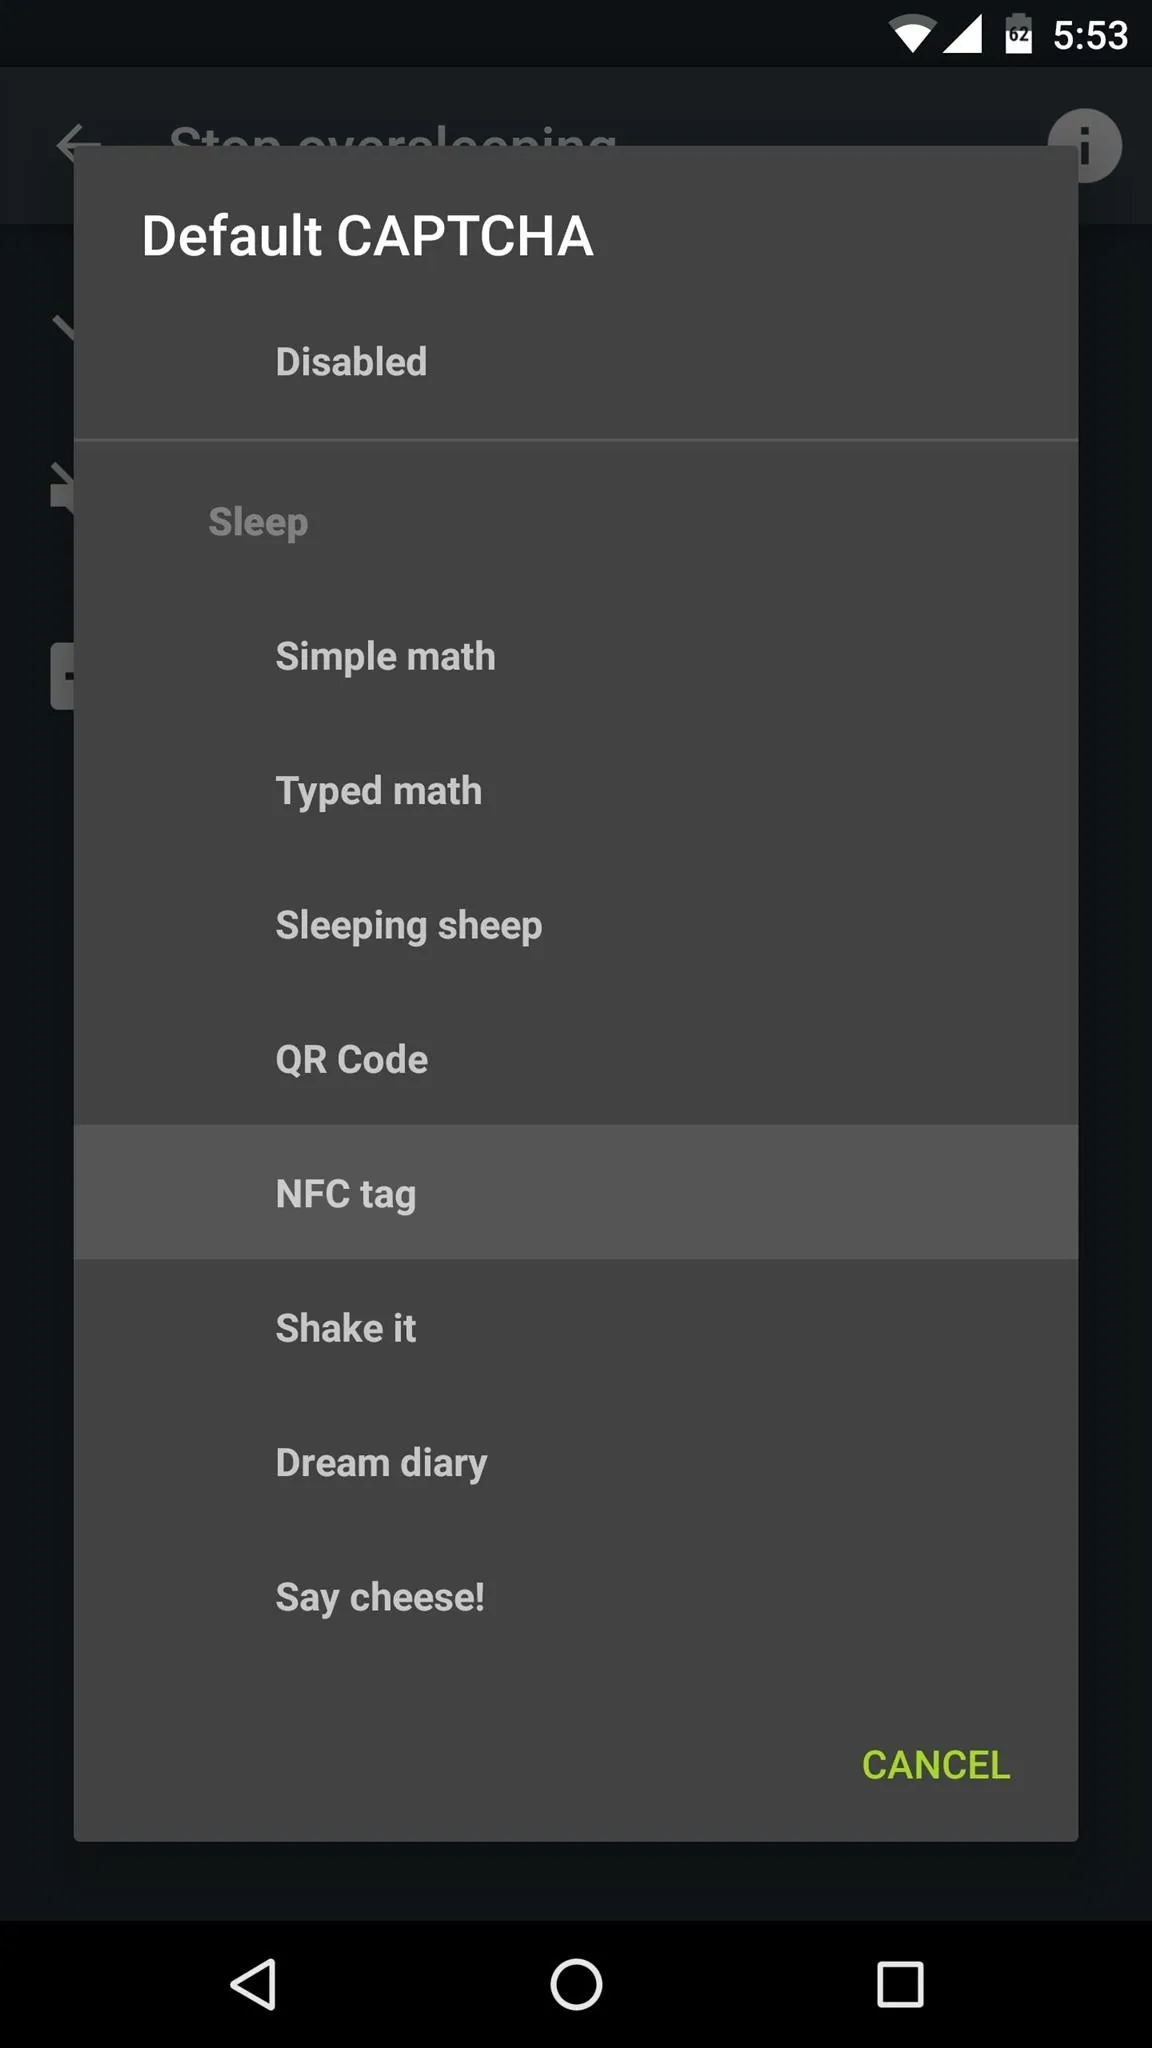1152x2048 pixels.
Task: Select the Say cheese! option
Action: pos(576,1597)
